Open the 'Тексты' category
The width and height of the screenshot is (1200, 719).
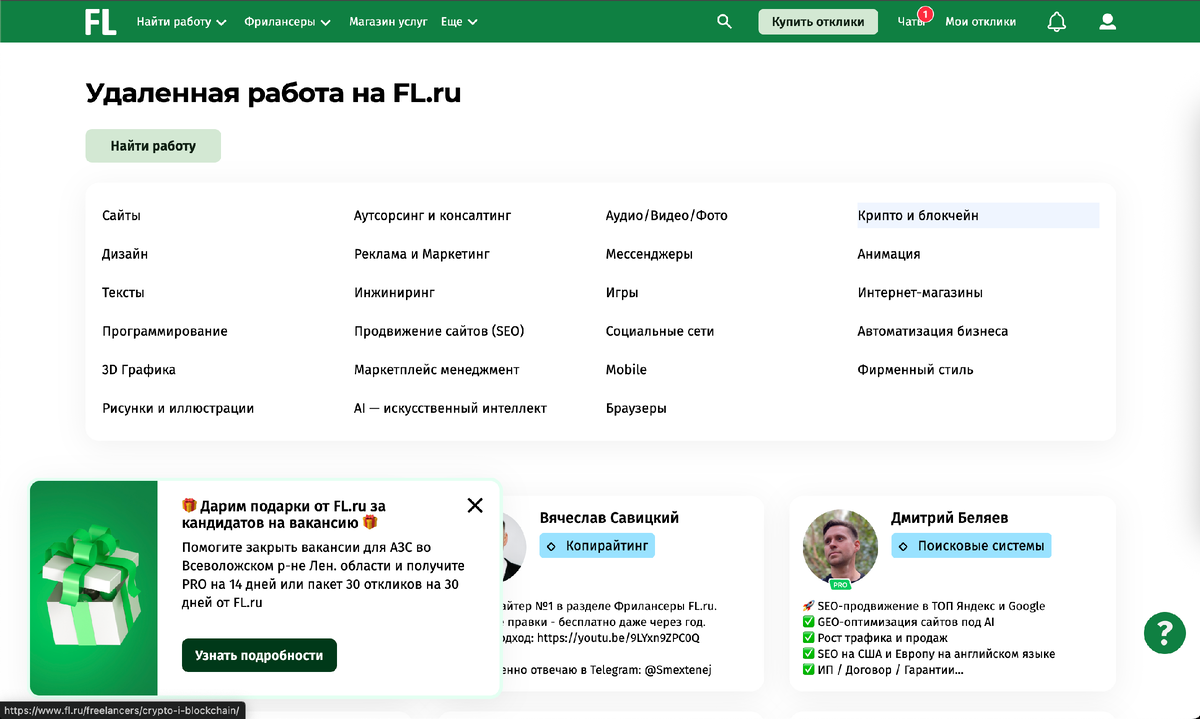tap(123, 293)
